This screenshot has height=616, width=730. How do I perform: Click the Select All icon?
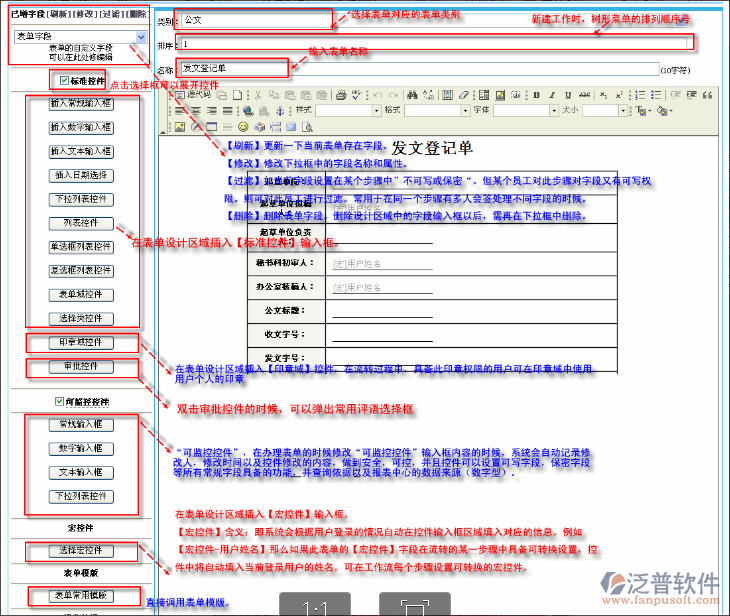[x=447, y=95]
